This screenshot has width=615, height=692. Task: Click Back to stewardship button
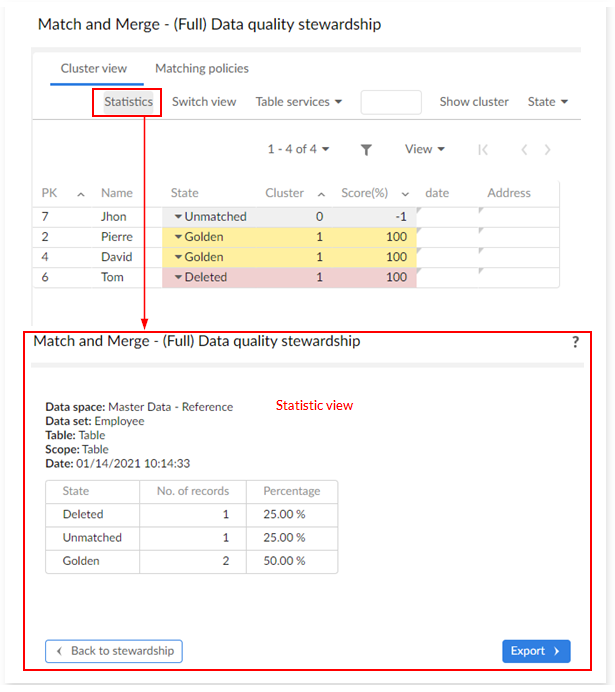[114, 651]
